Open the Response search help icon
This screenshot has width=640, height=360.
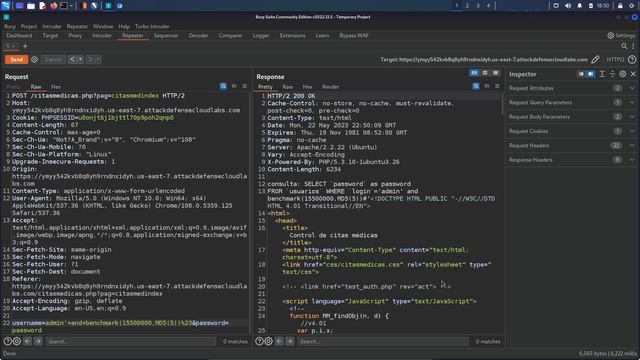pos(259,341)
